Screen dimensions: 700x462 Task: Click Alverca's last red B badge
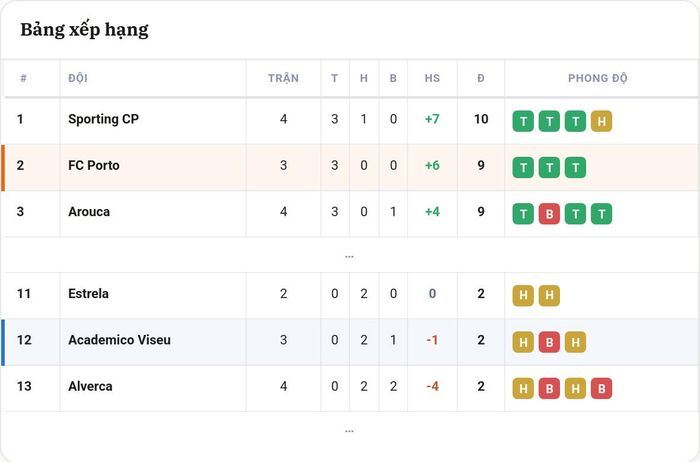coord(601,388)
